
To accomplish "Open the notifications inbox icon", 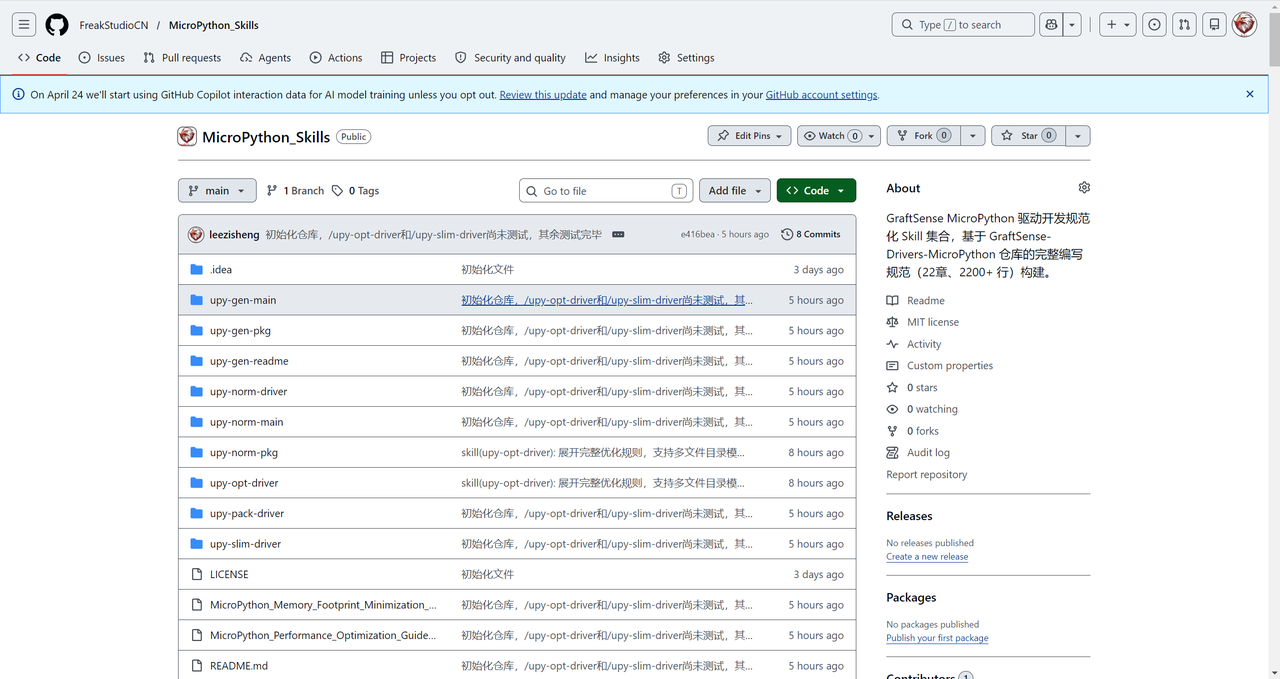I will (1214, 25).
